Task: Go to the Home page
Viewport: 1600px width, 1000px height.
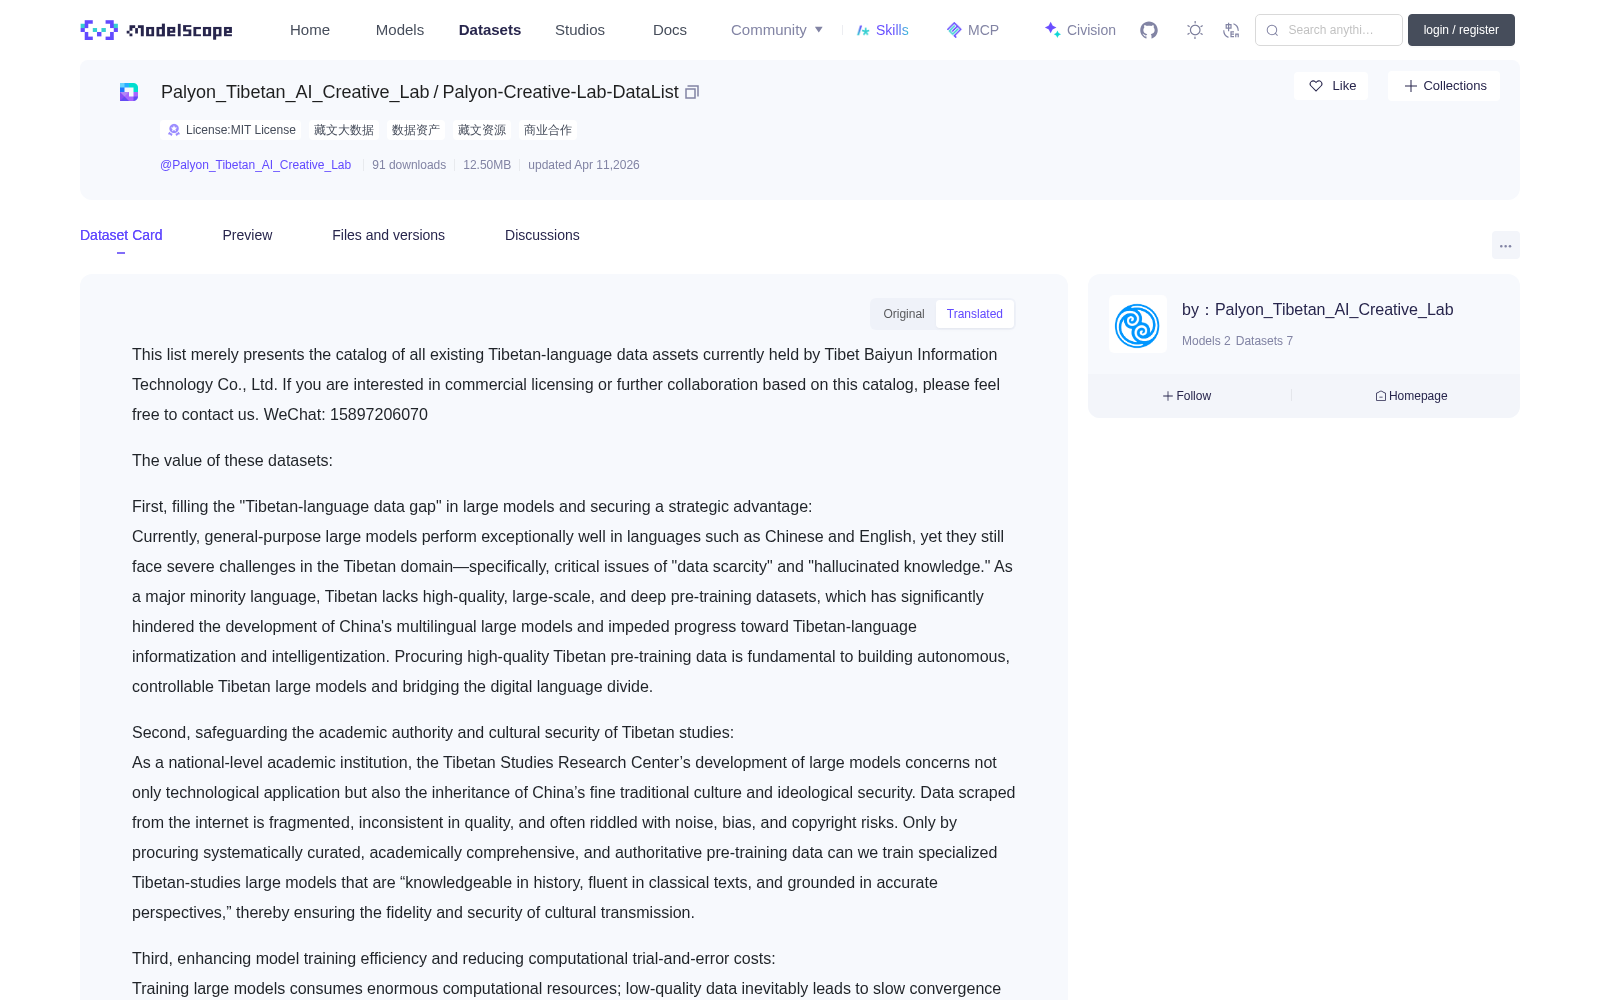Action: pos(310,30)
